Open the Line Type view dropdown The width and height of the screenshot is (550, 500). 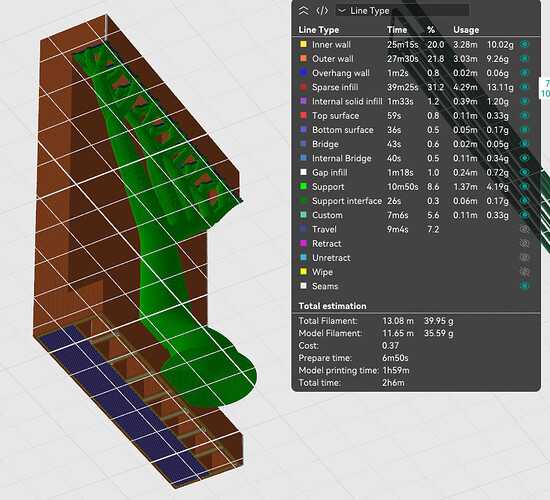402,11
